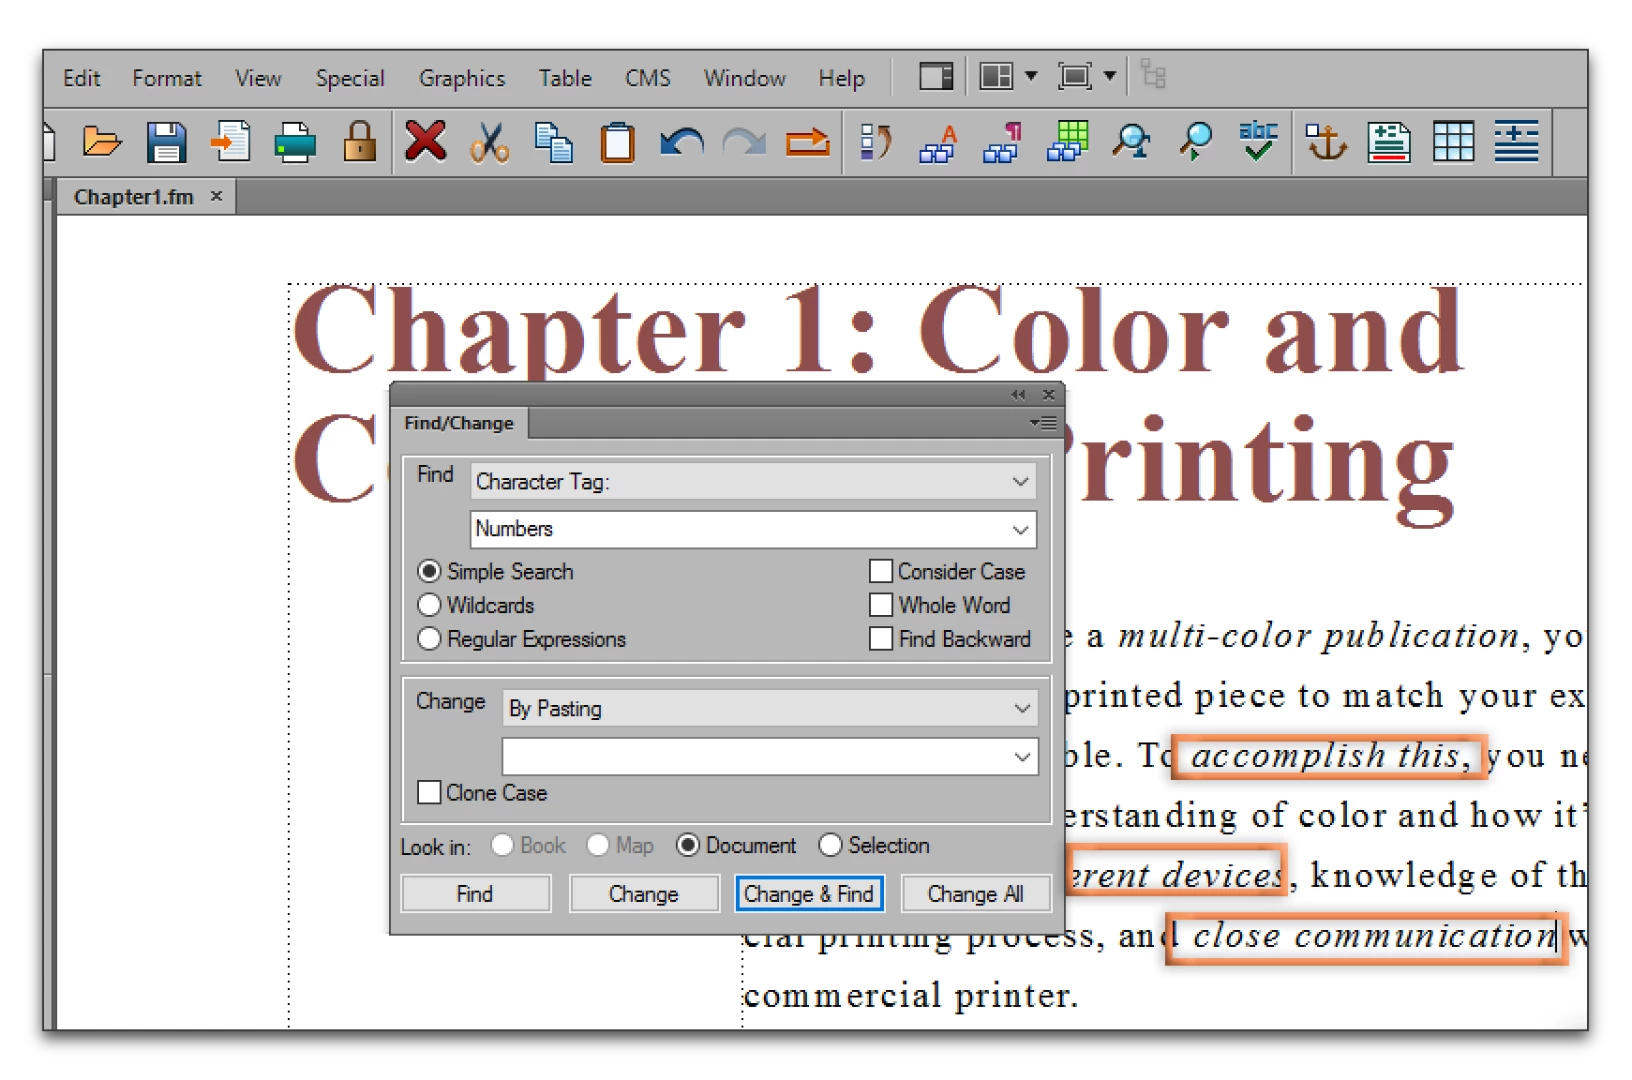Image resolution: width=1632 pixels, height=1080 pixels.
Task: Close the Chapter1.fm tab
Action: tap(216, 196)
